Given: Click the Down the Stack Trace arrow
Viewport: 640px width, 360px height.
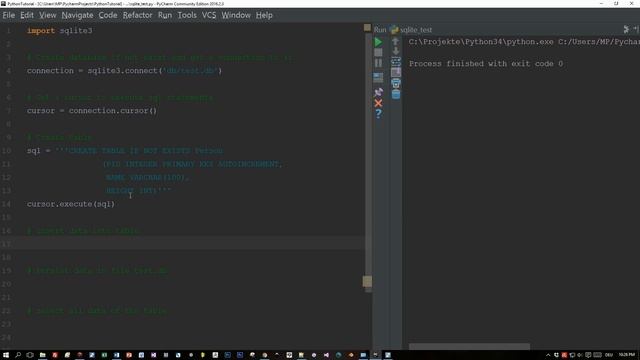Looking at the screenshot, I should tap(396, 51).
